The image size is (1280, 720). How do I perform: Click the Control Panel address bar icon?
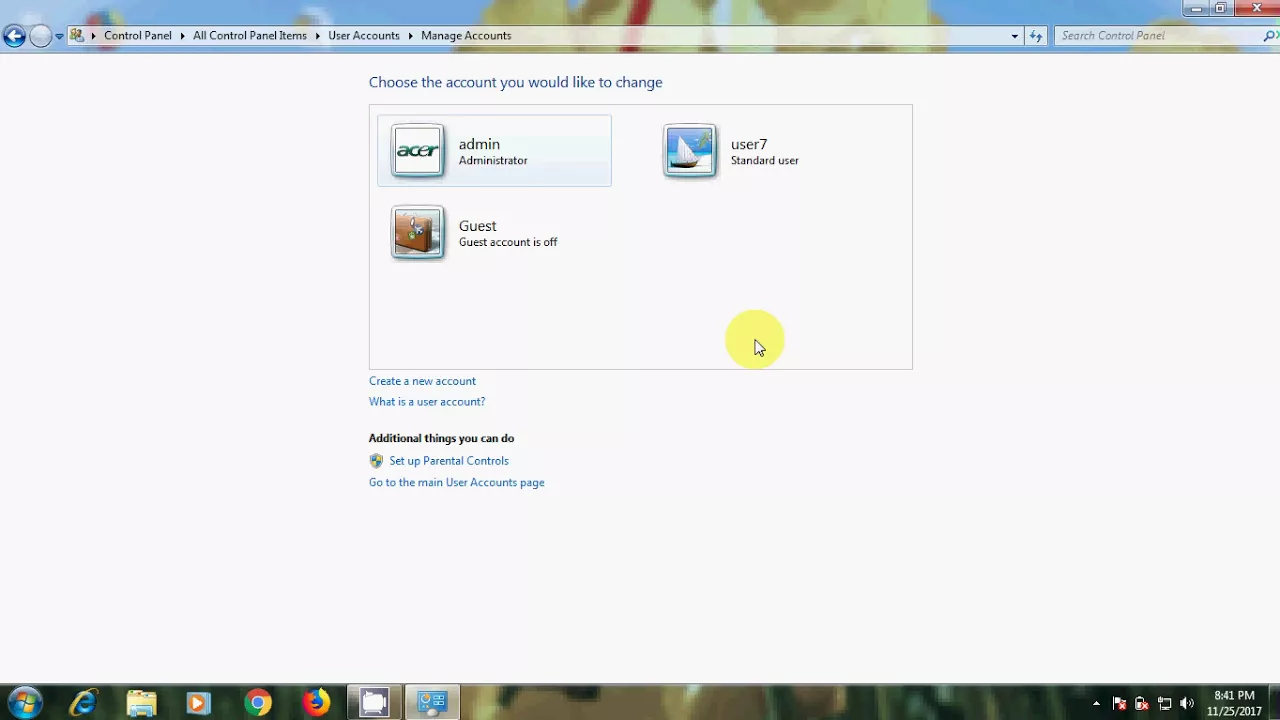point(77,35)
